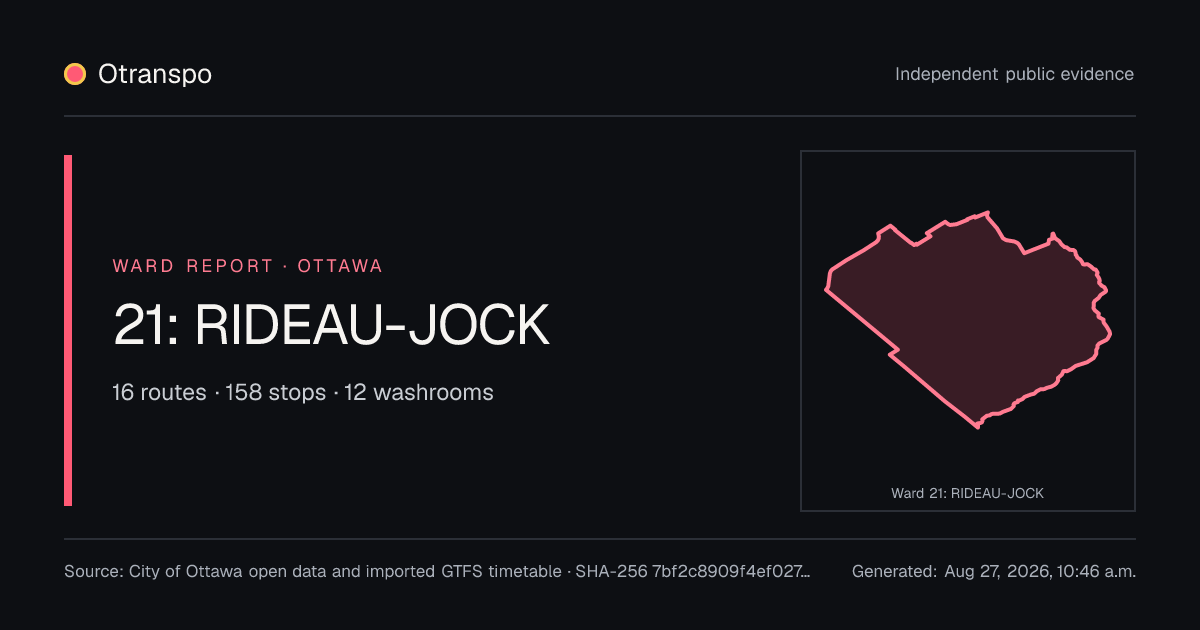Click the Generated Aug 27, 2026 timestamp
Image resolution: width=1200 pixels, height=630 pixels.
(994, 572)
